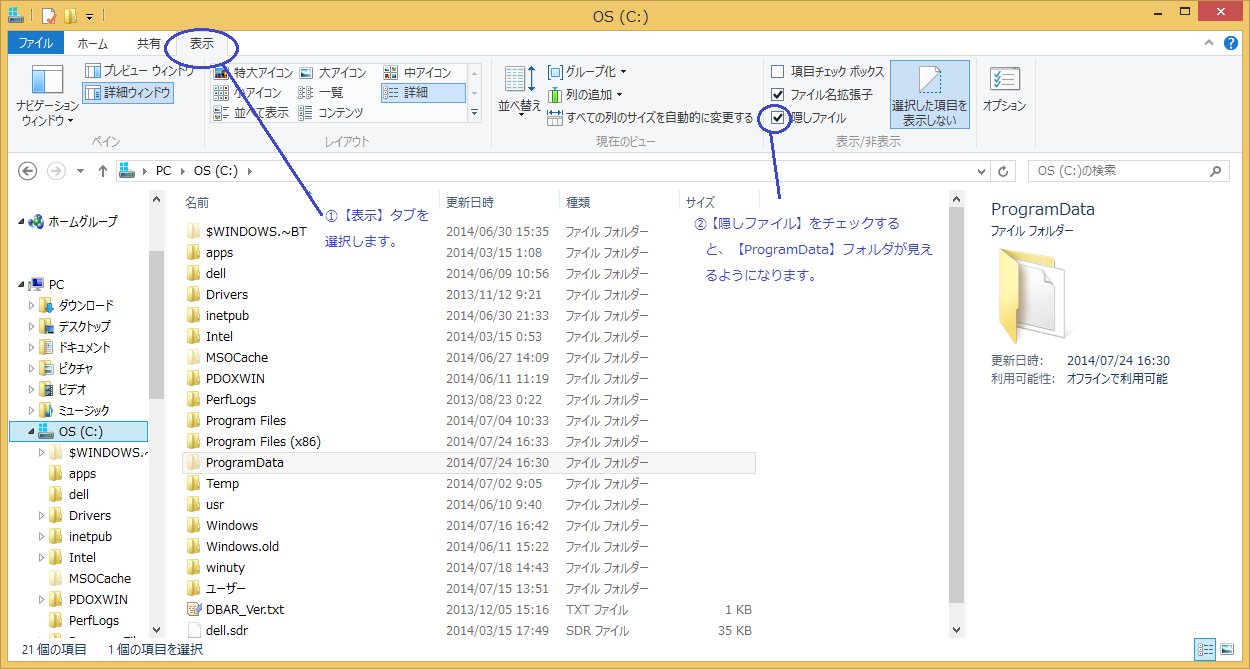Uncheck the ファイル名拡張子 checkbox

[x=778, y=95]
